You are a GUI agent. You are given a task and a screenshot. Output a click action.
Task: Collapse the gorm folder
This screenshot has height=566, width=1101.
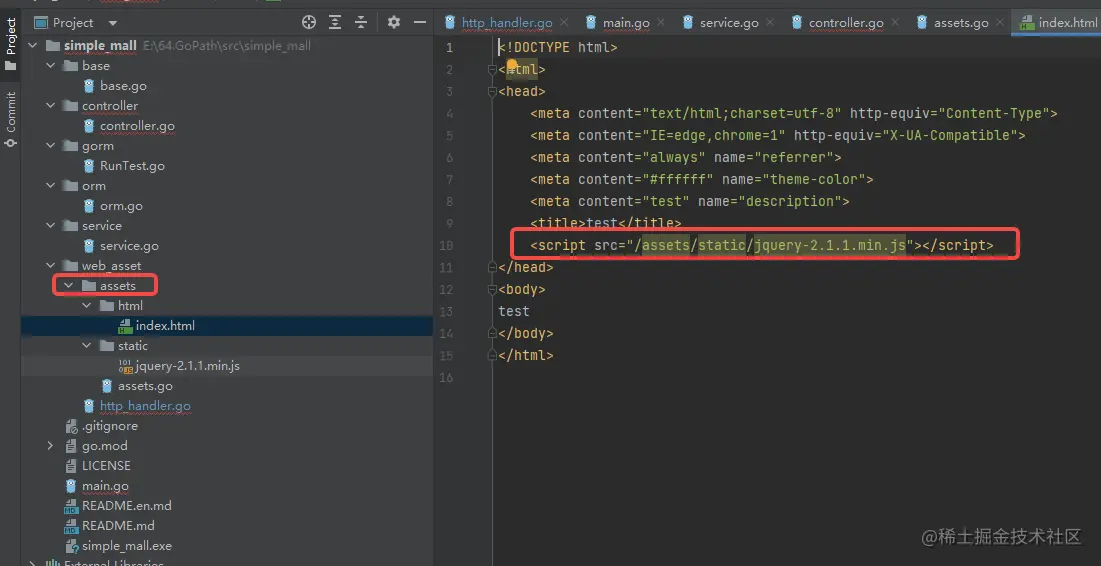[x=51, y=145]
